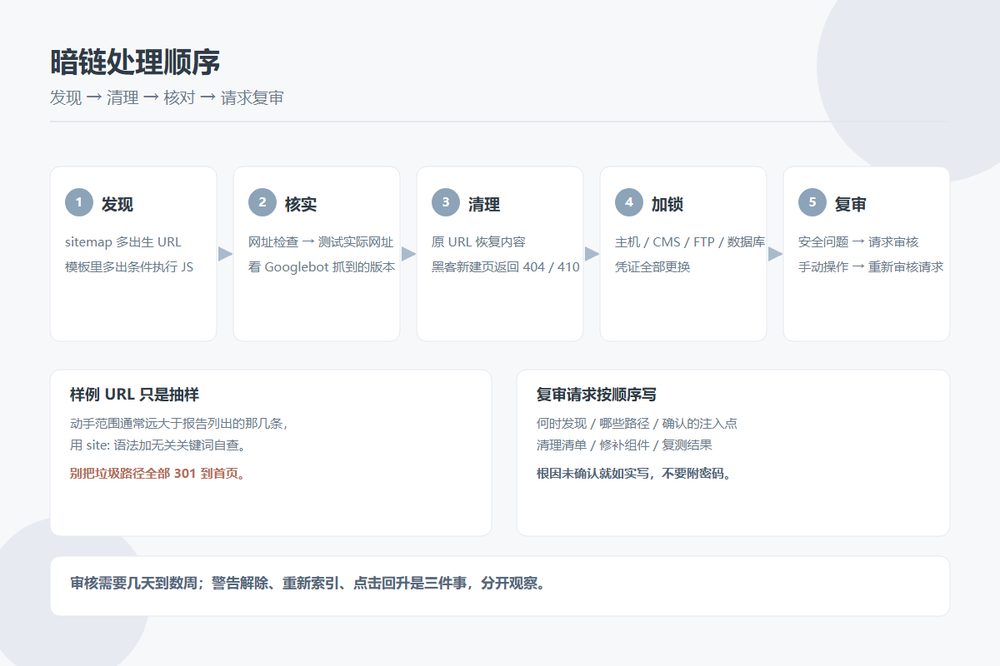This screenshot has height=666, width=1000.
Task: Click the 发现 step heading
Action: [x=117, y=204]
